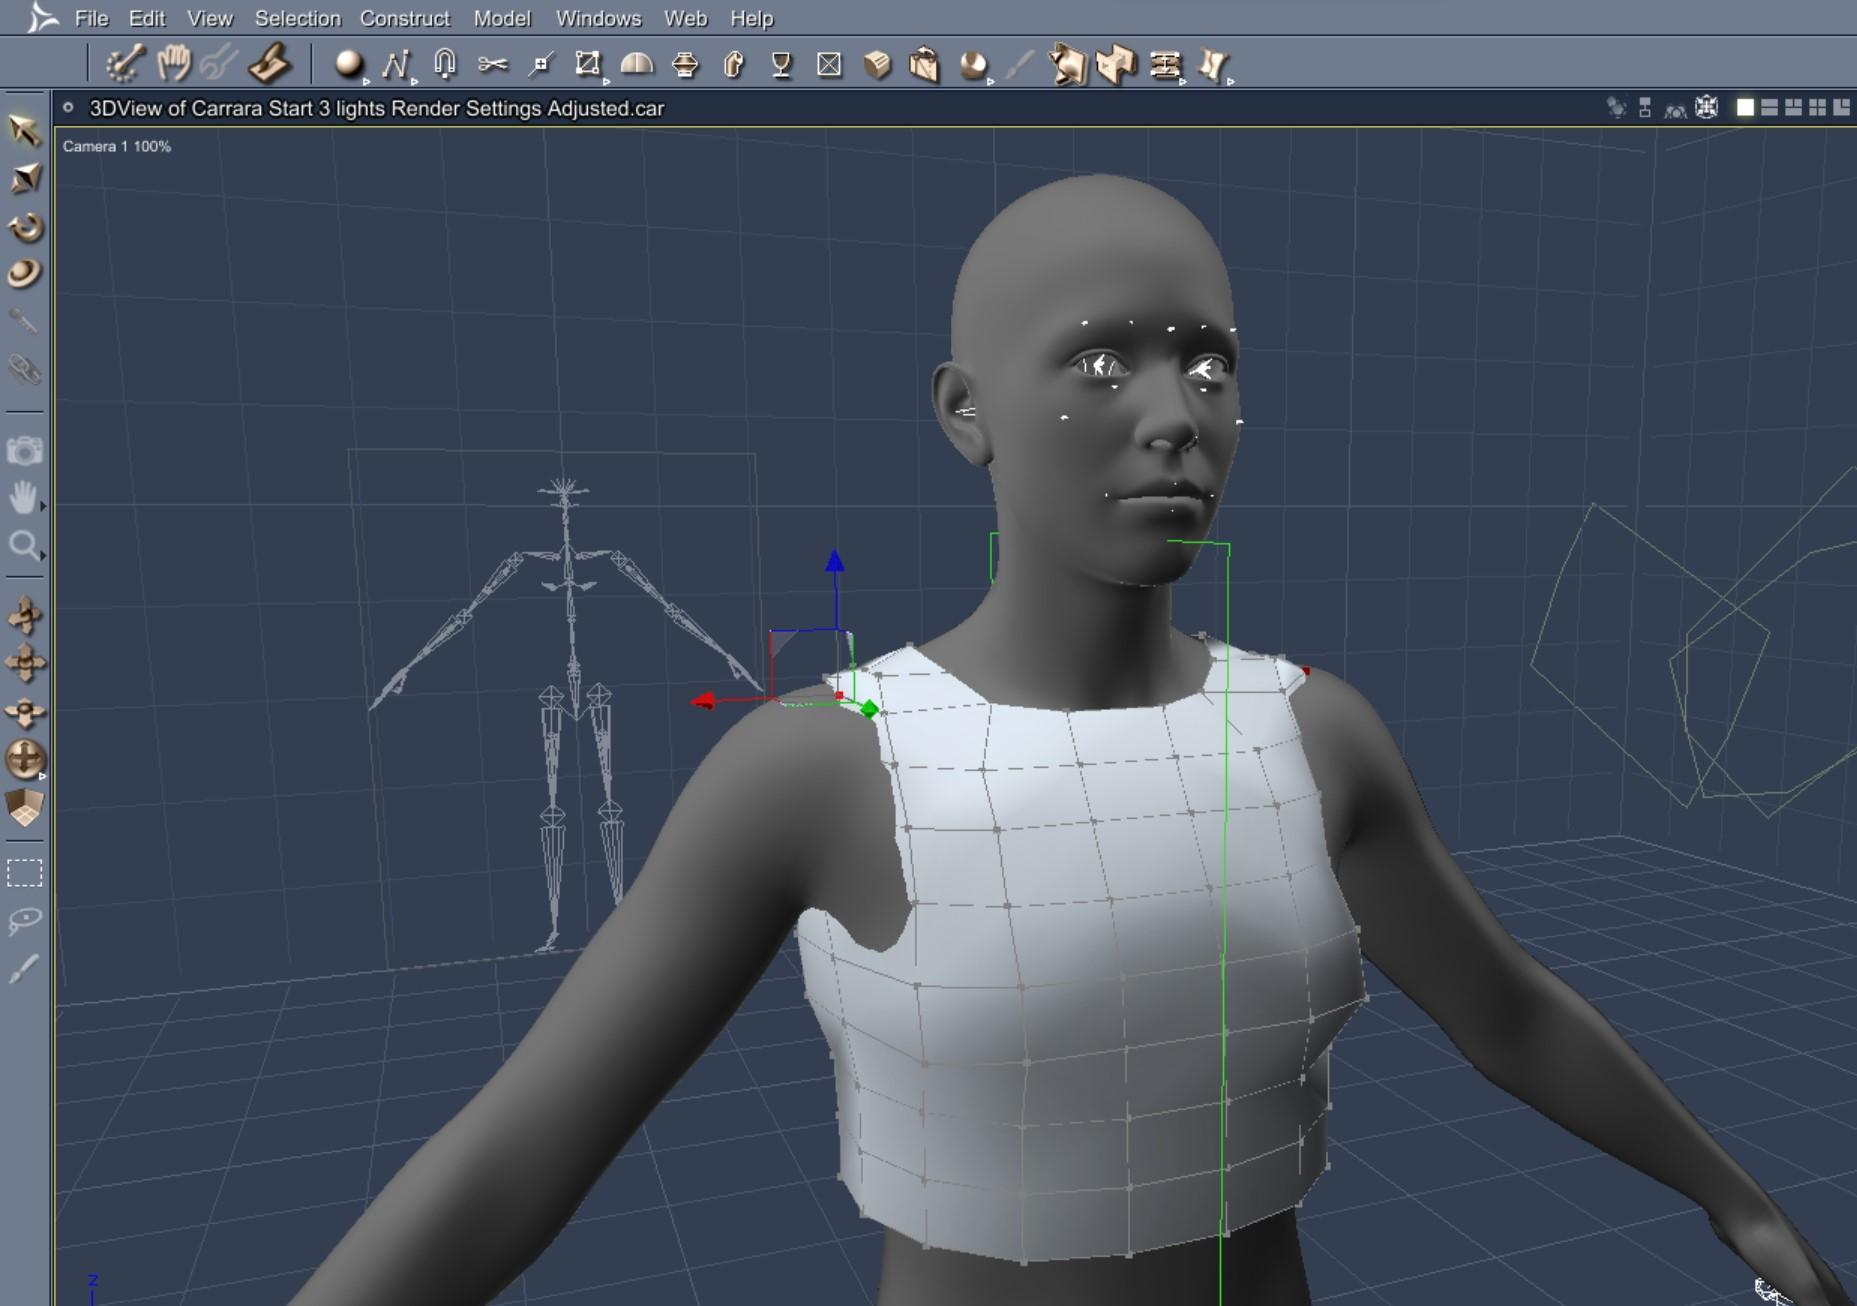Screen dimensions: 1857x1306
Task: Switch to the Storyboard room (hand icon)
Action: 173,64
